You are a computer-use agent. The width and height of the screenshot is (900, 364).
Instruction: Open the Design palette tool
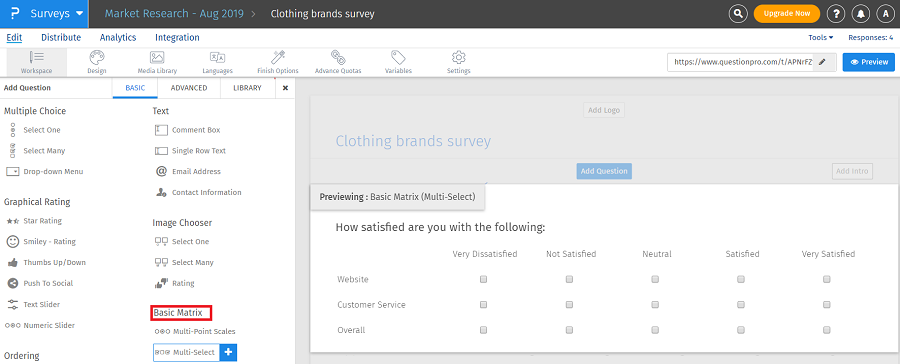(x=96, y=63)
